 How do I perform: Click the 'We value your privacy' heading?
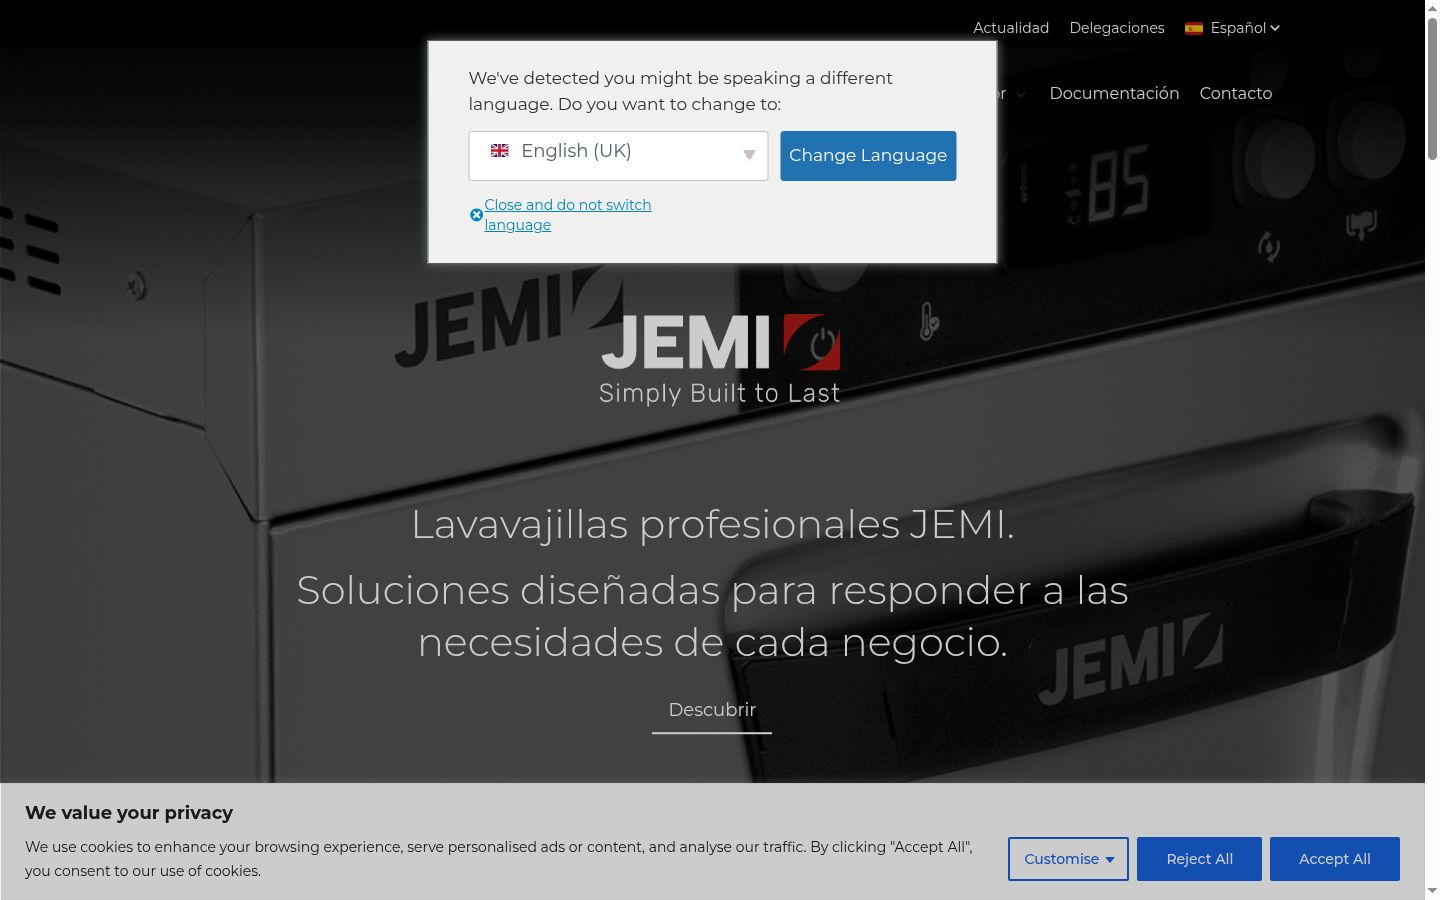129,813
